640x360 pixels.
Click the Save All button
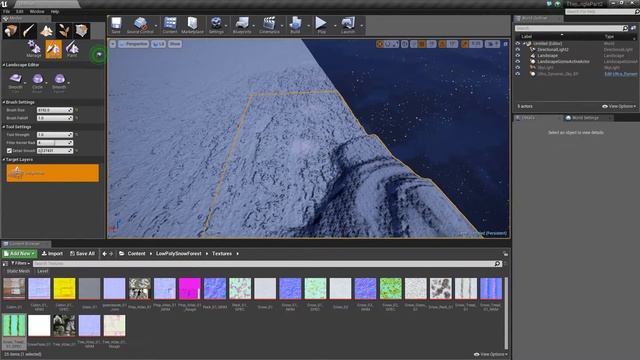point(82,253)
